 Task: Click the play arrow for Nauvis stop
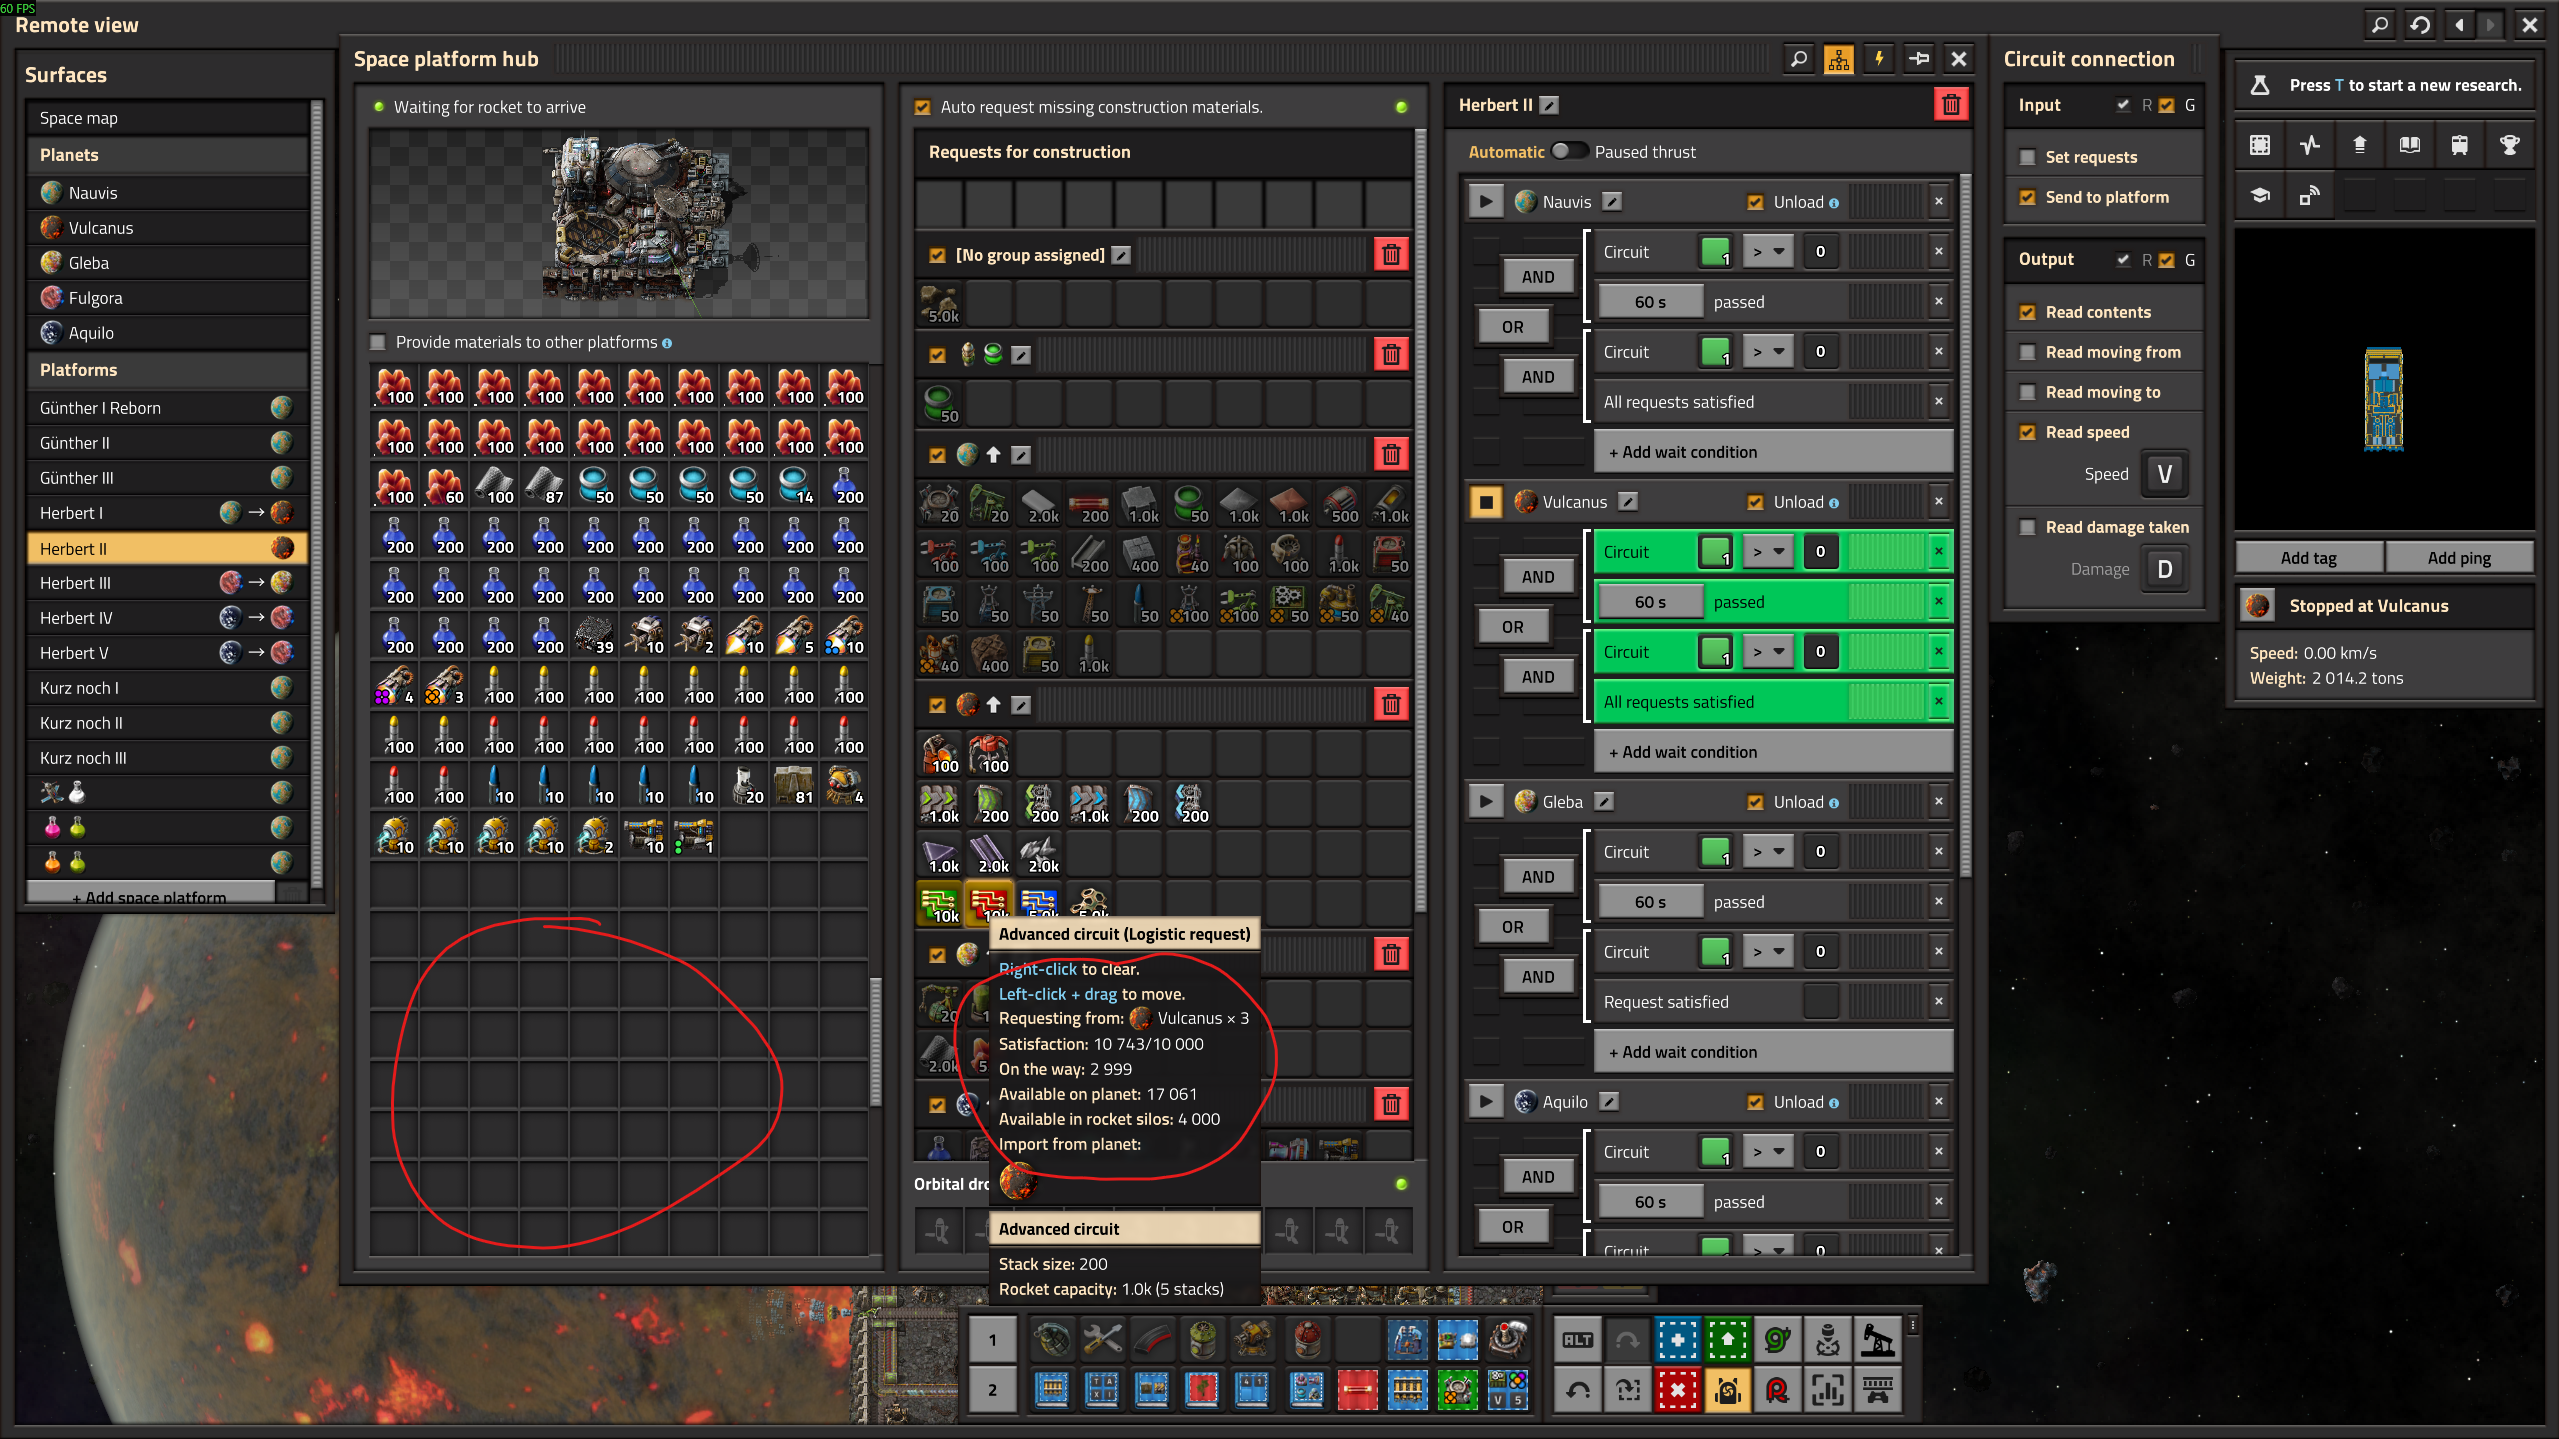(1486, 202)
